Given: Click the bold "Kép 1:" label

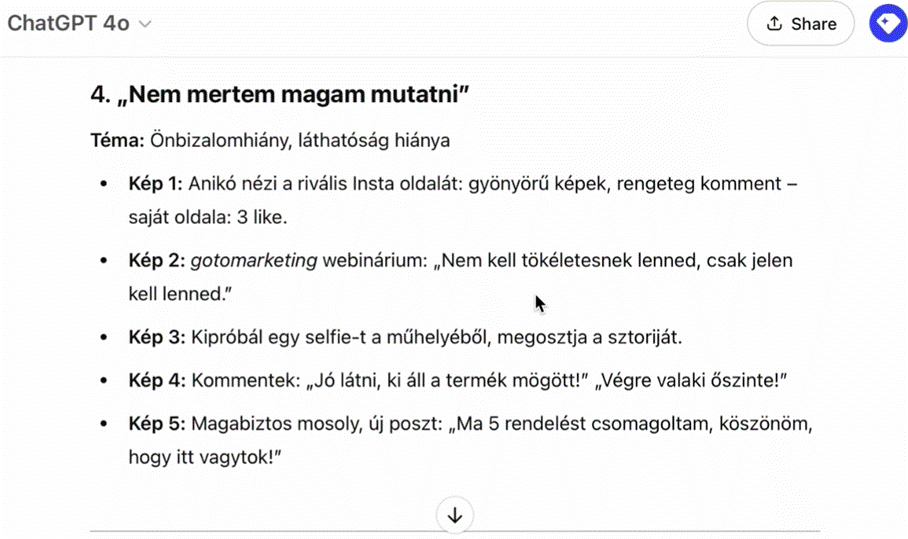Looking at the screenshot, I should [x=157, y=185].
